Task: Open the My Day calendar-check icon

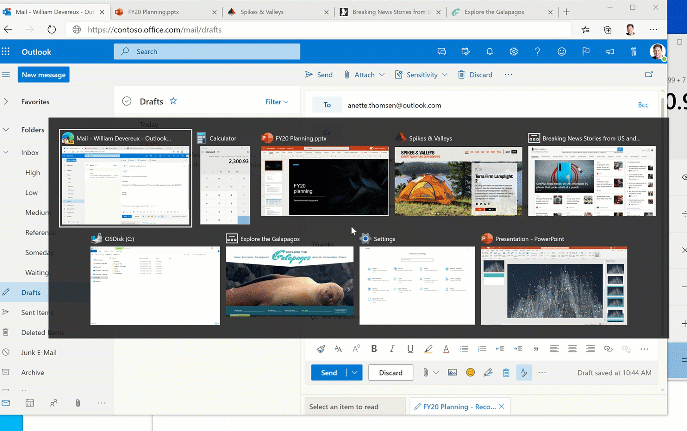Action: pyautogui.click(x=465, y=52)
